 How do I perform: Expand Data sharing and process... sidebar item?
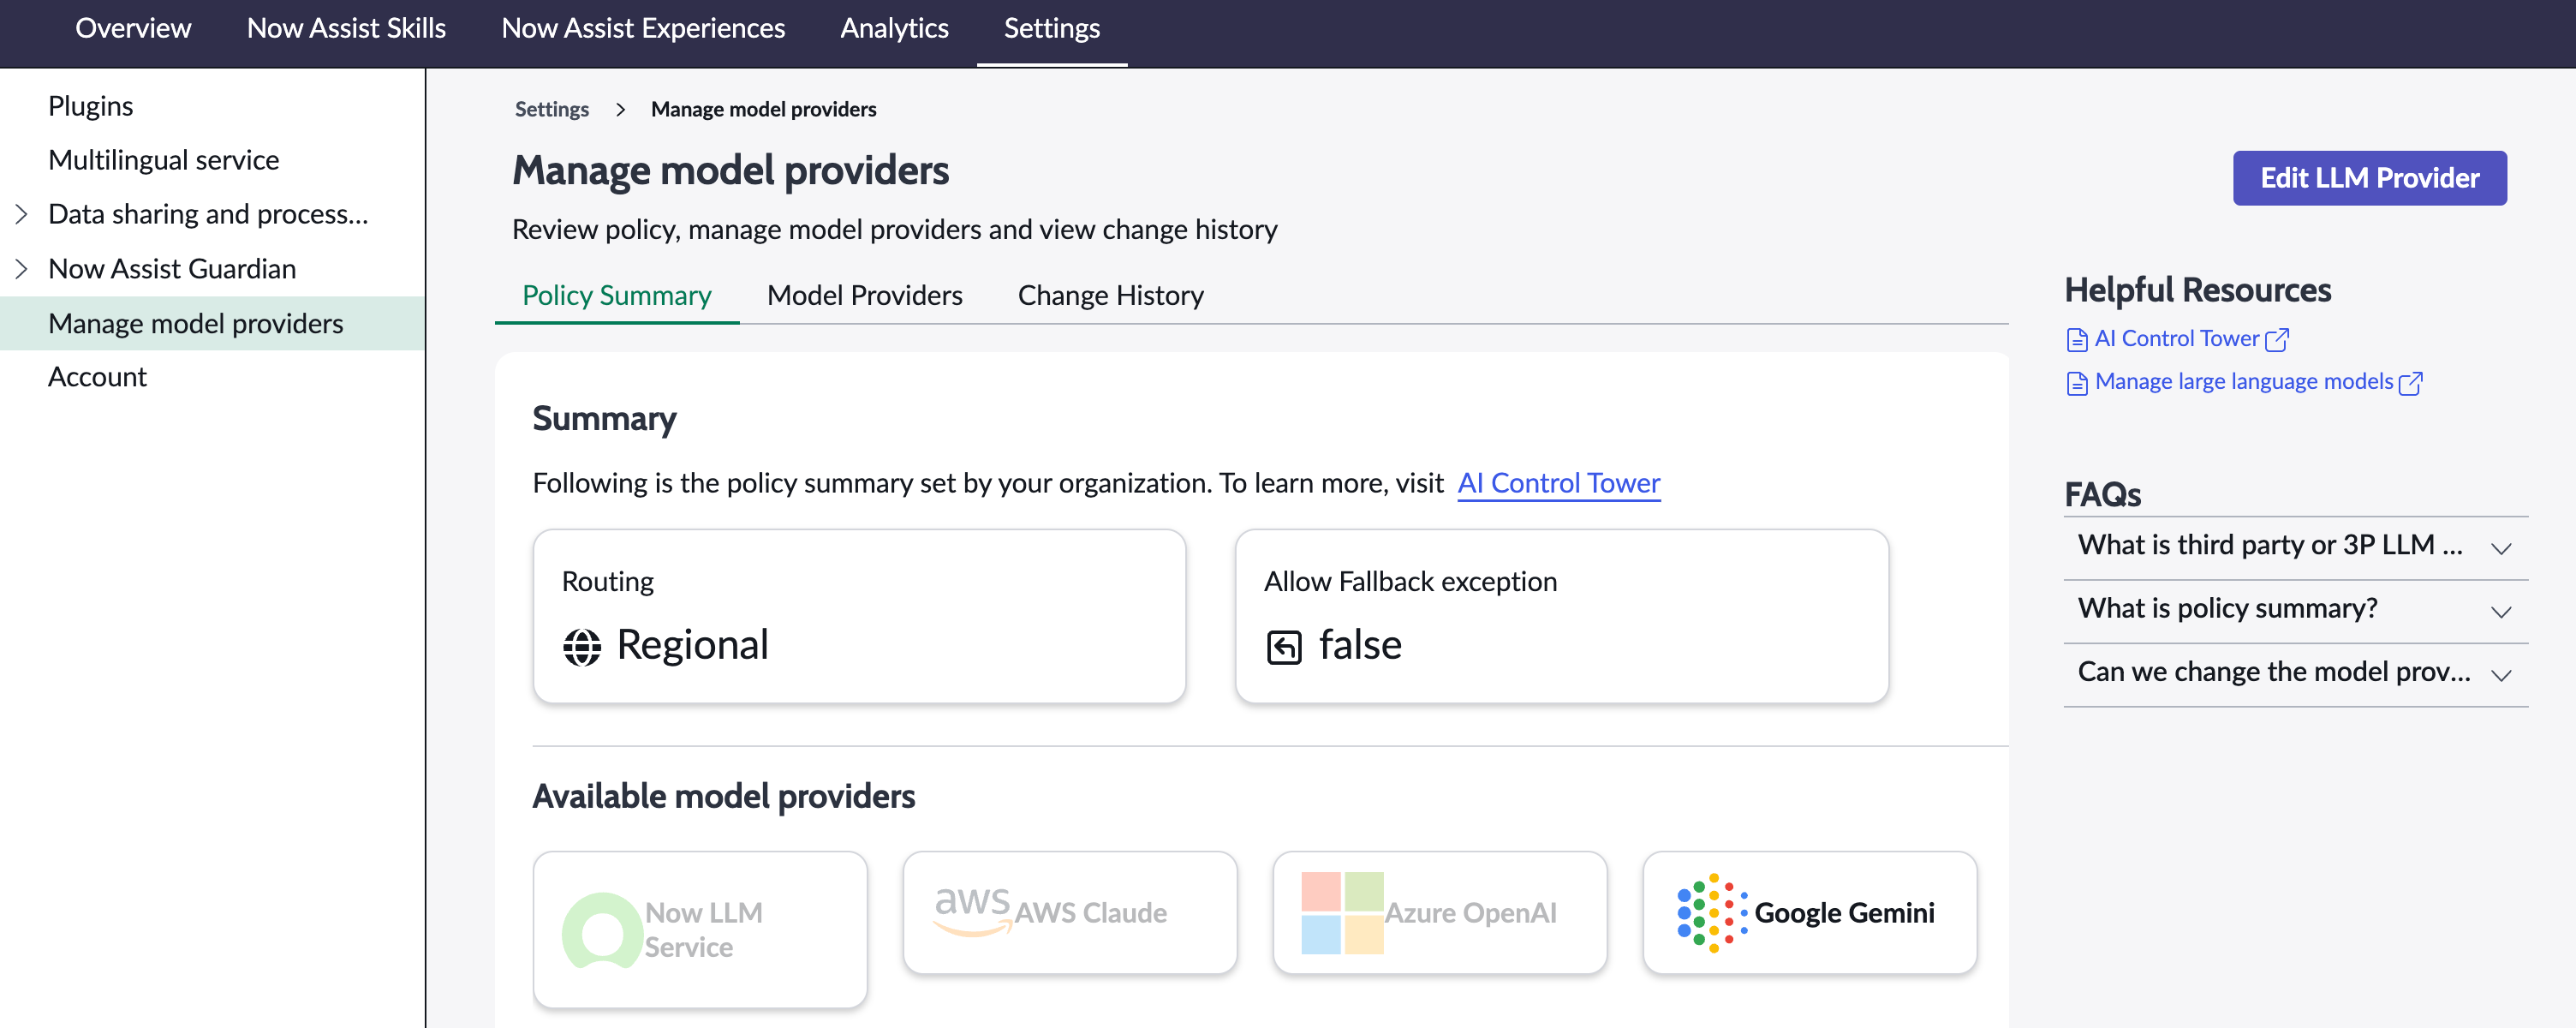click(21, 214)
